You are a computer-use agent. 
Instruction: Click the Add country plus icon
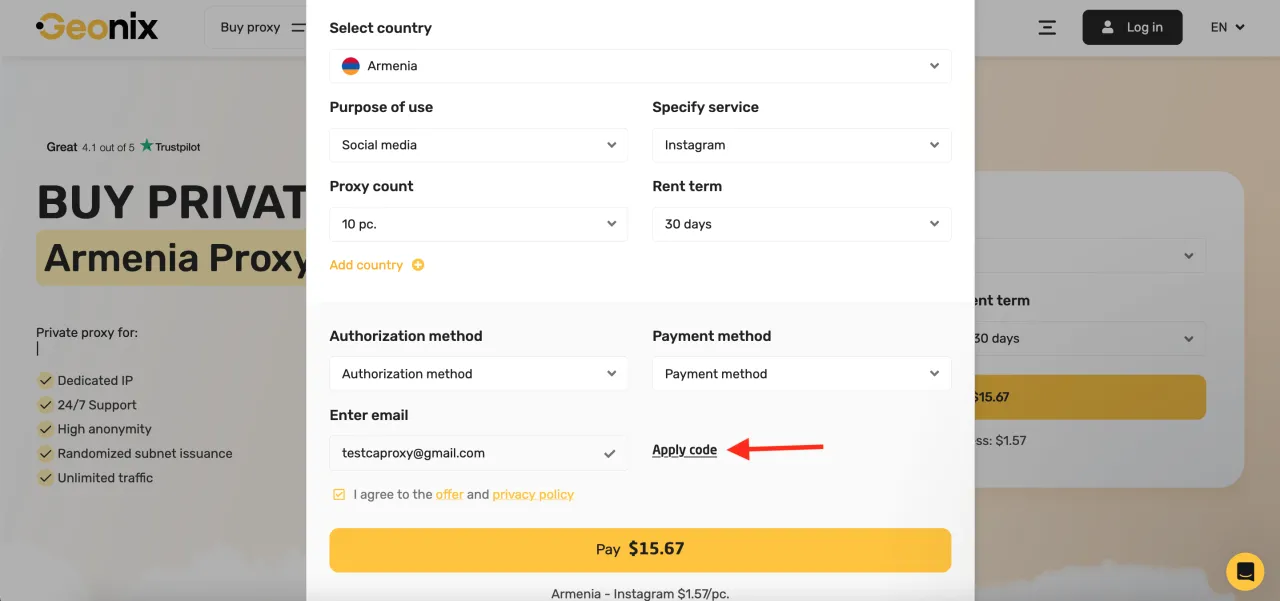pos(418,265)
